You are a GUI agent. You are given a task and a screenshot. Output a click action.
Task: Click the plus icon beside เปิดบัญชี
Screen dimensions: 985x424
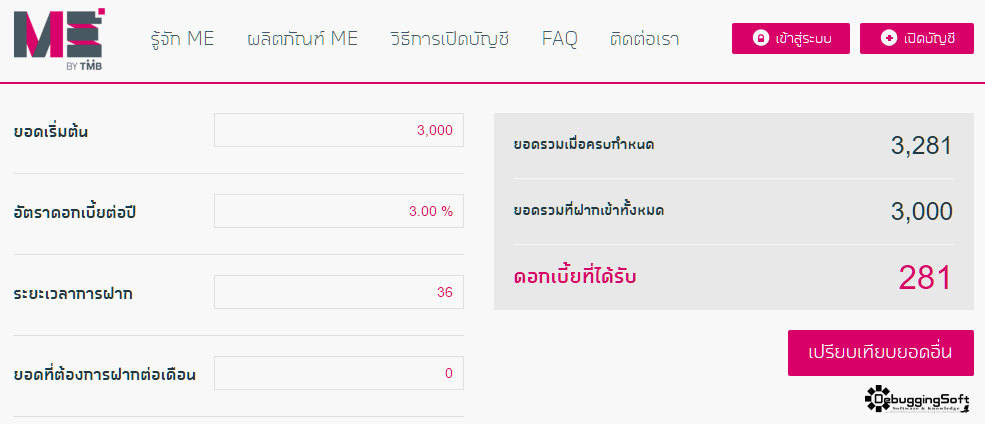pyautogui.click(x=888, y=39)
